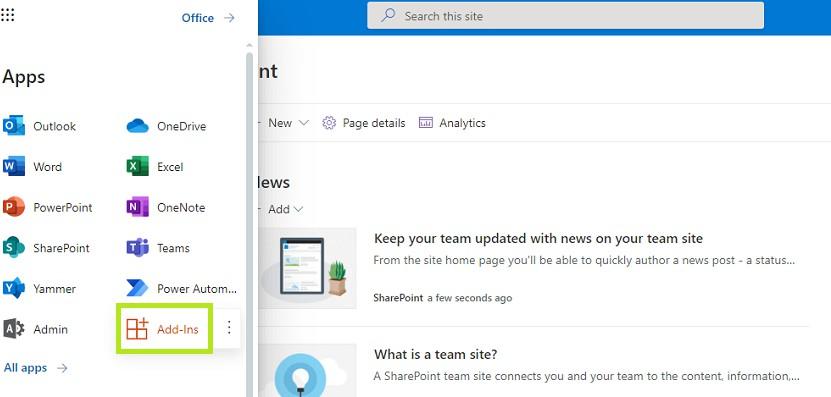The height and width of the screenshot is (397, 831).
Task: Click the Search this site field
Action: tap(565, 15)
